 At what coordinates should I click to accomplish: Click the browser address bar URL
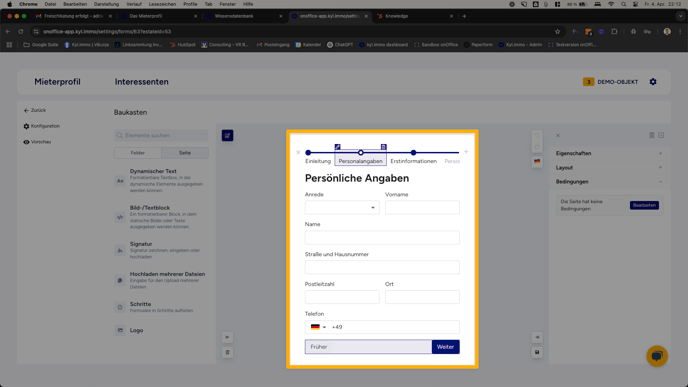click(x=107, y=32)
